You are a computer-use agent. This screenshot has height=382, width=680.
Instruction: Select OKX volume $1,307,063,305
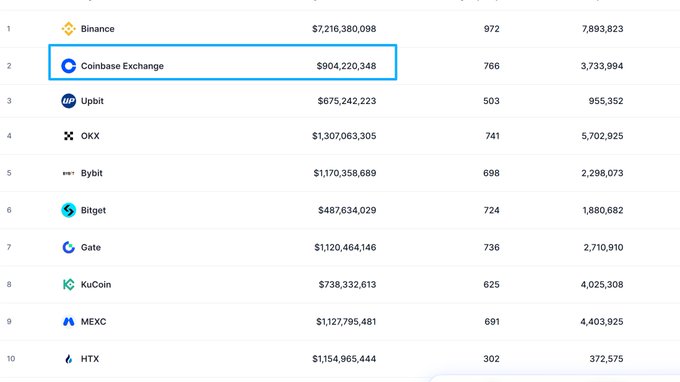344,136
